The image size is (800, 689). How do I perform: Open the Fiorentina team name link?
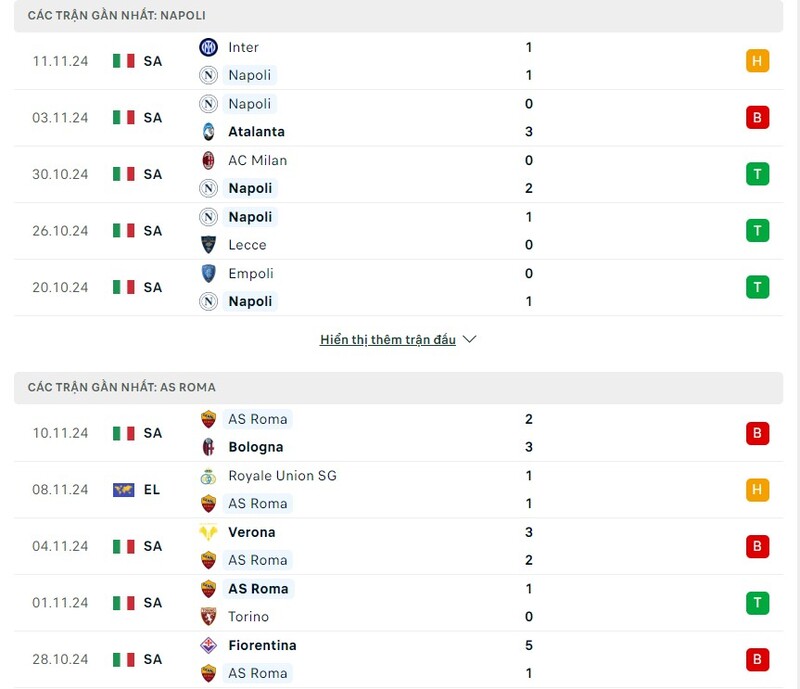262,645
